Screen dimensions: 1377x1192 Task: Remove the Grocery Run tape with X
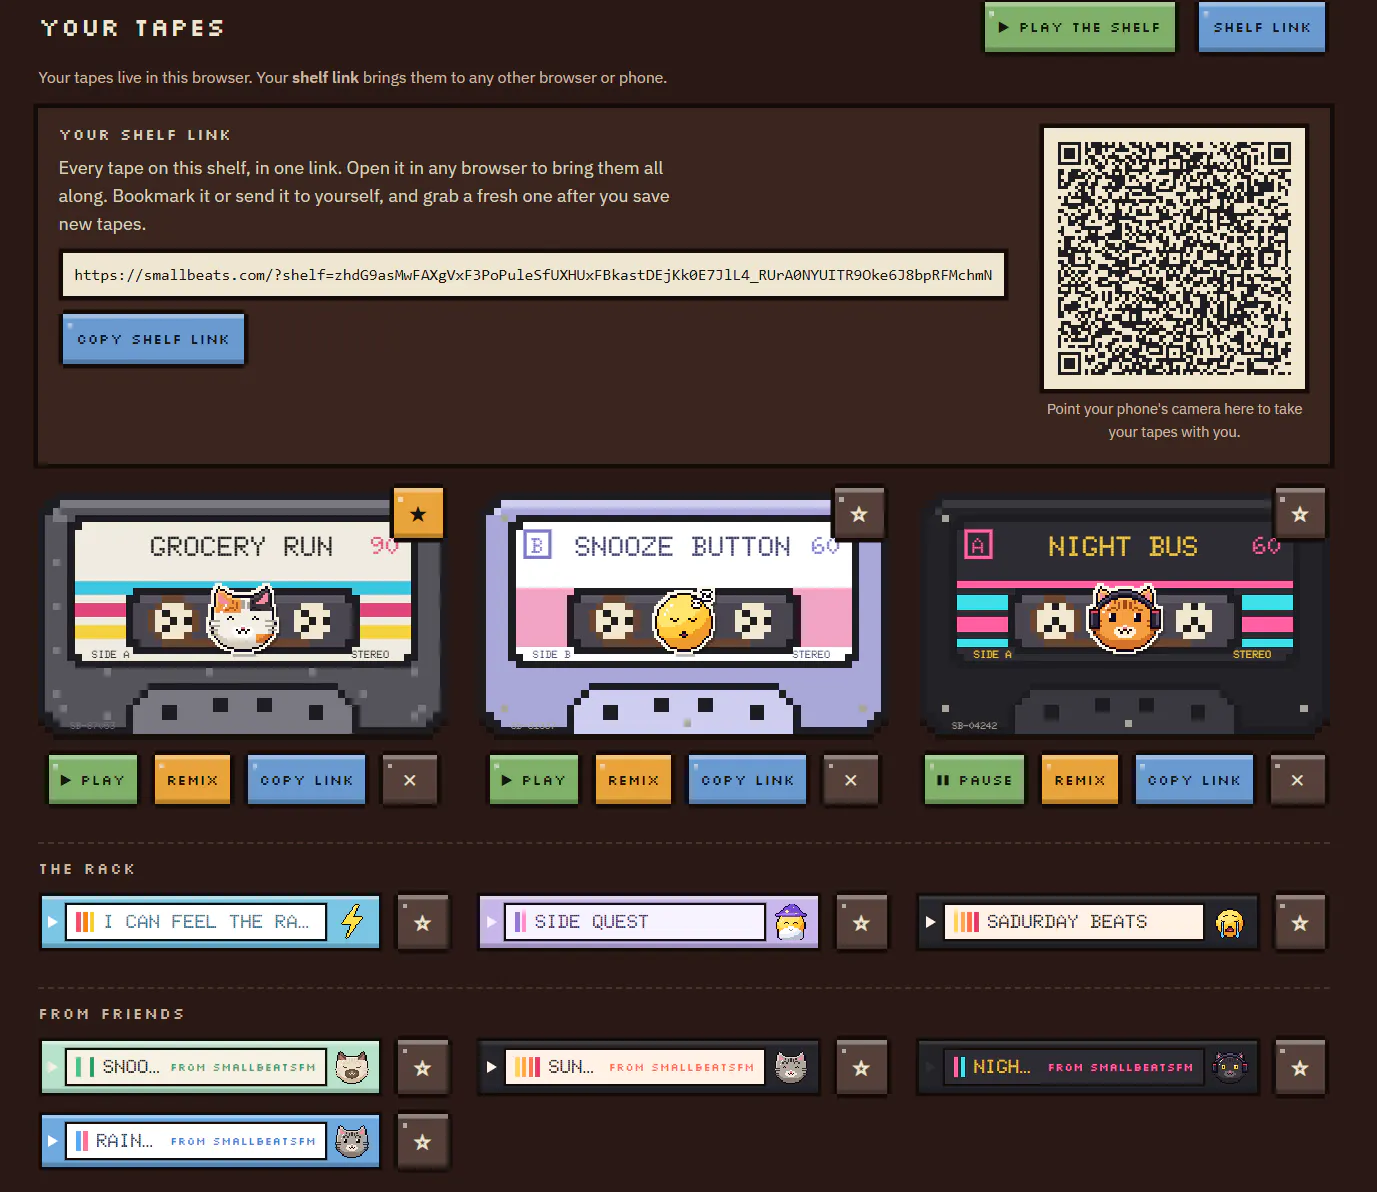pyautogui.click(x=410, y=780)
